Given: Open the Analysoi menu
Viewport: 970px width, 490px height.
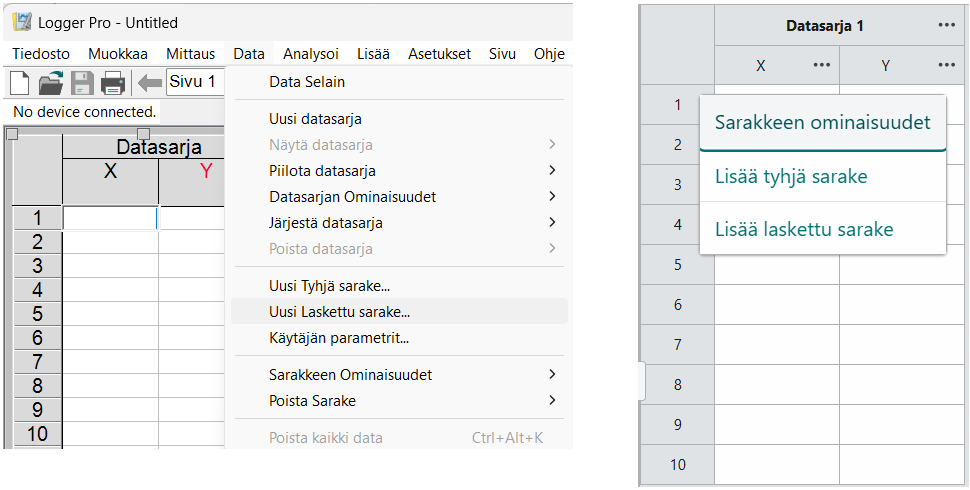Looking at the screenshot, I should pos(311,54).
